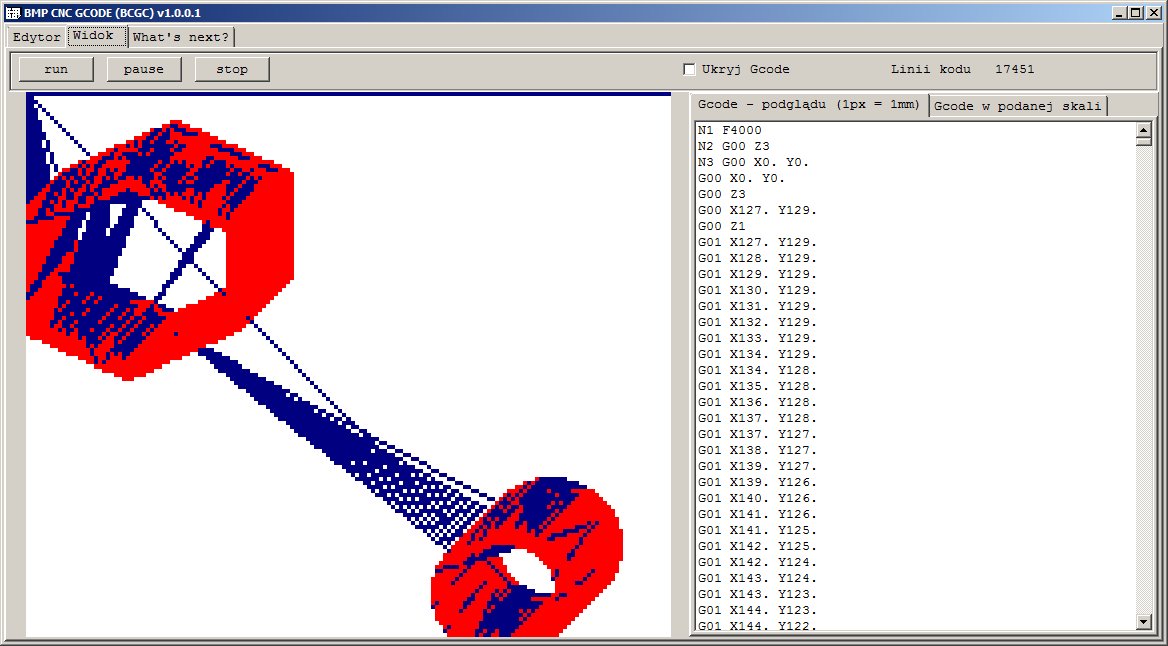Select the line G01 X139. Y127.

point(758,466)
